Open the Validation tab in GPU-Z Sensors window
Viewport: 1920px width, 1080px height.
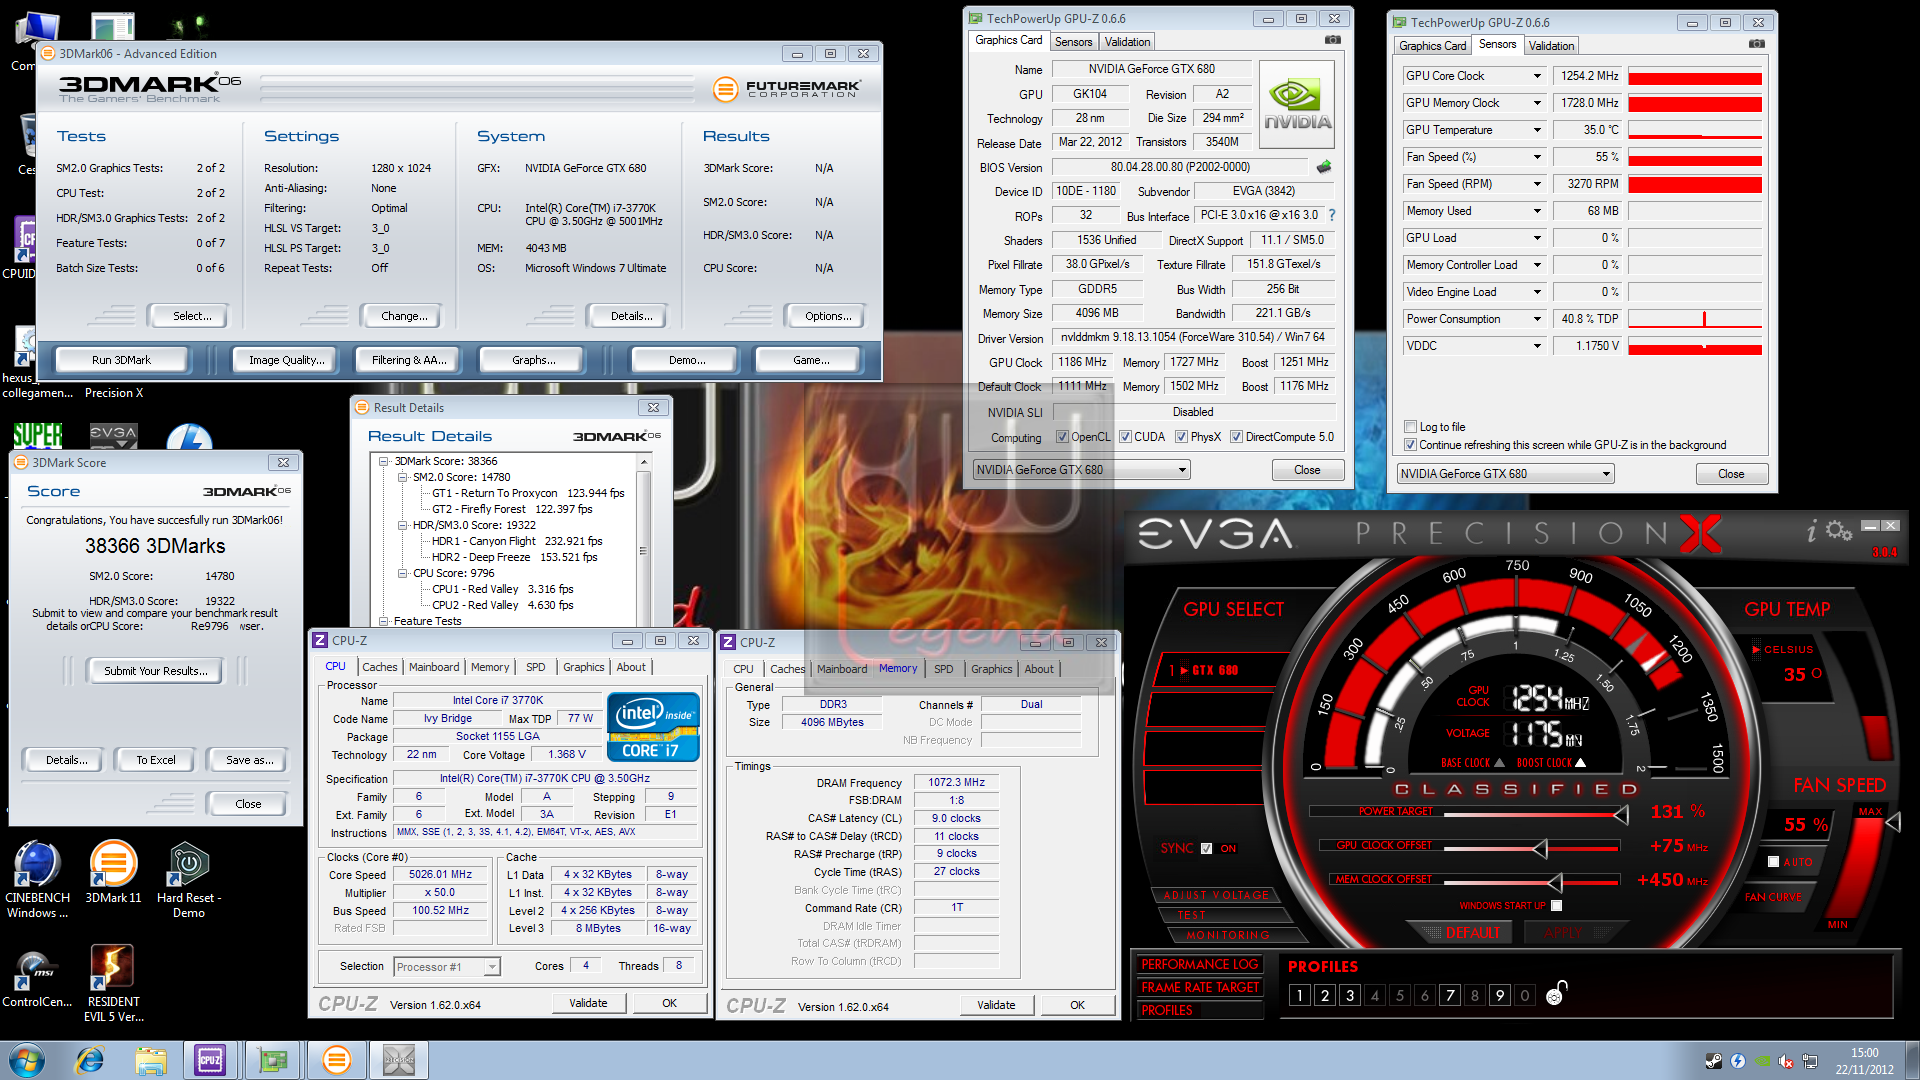pos(1551,46)
